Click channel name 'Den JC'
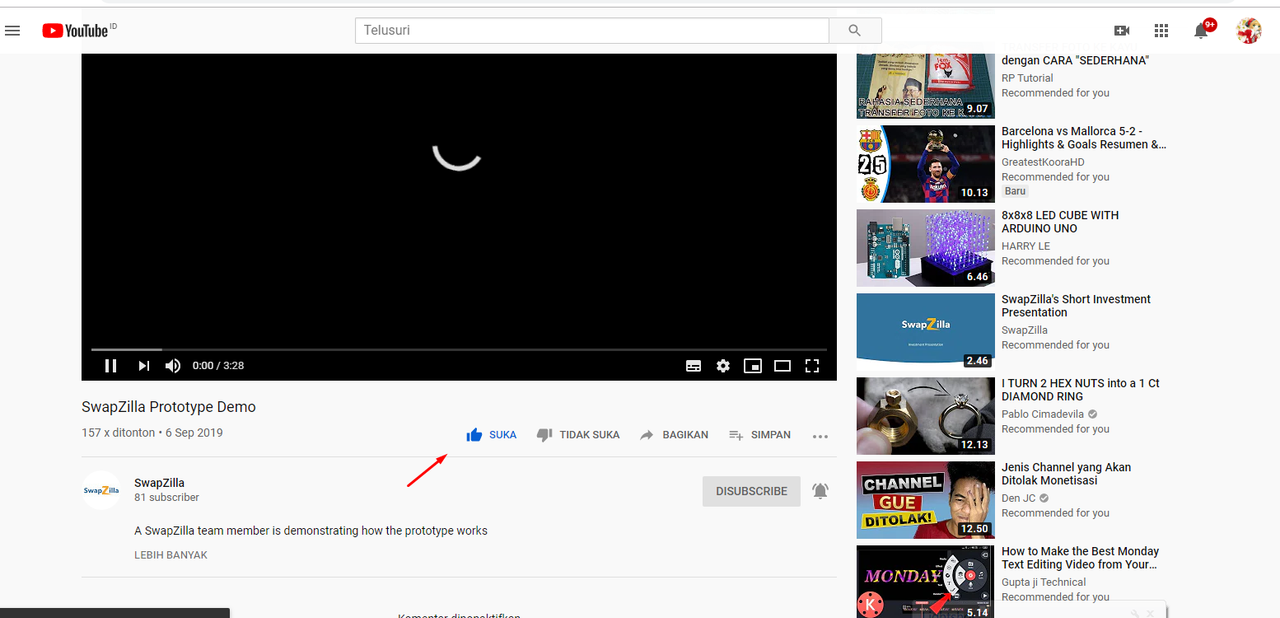 (1019, 498)
